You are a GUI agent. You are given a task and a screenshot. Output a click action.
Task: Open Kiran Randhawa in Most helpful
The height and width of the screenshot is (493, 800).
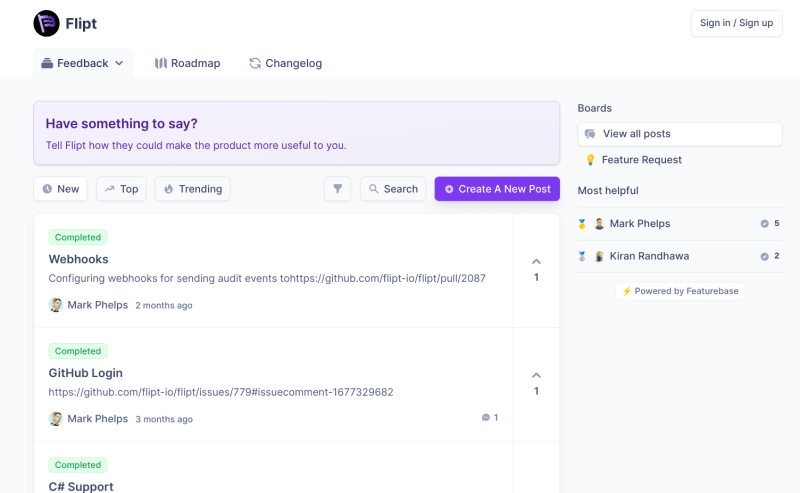(x=649, y=256)
